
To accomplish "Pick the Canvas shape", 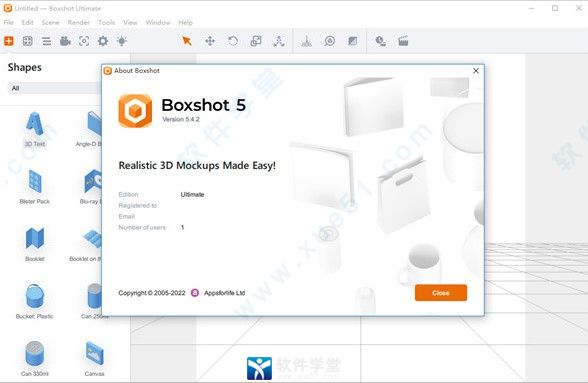I will (x=94, y=359).
